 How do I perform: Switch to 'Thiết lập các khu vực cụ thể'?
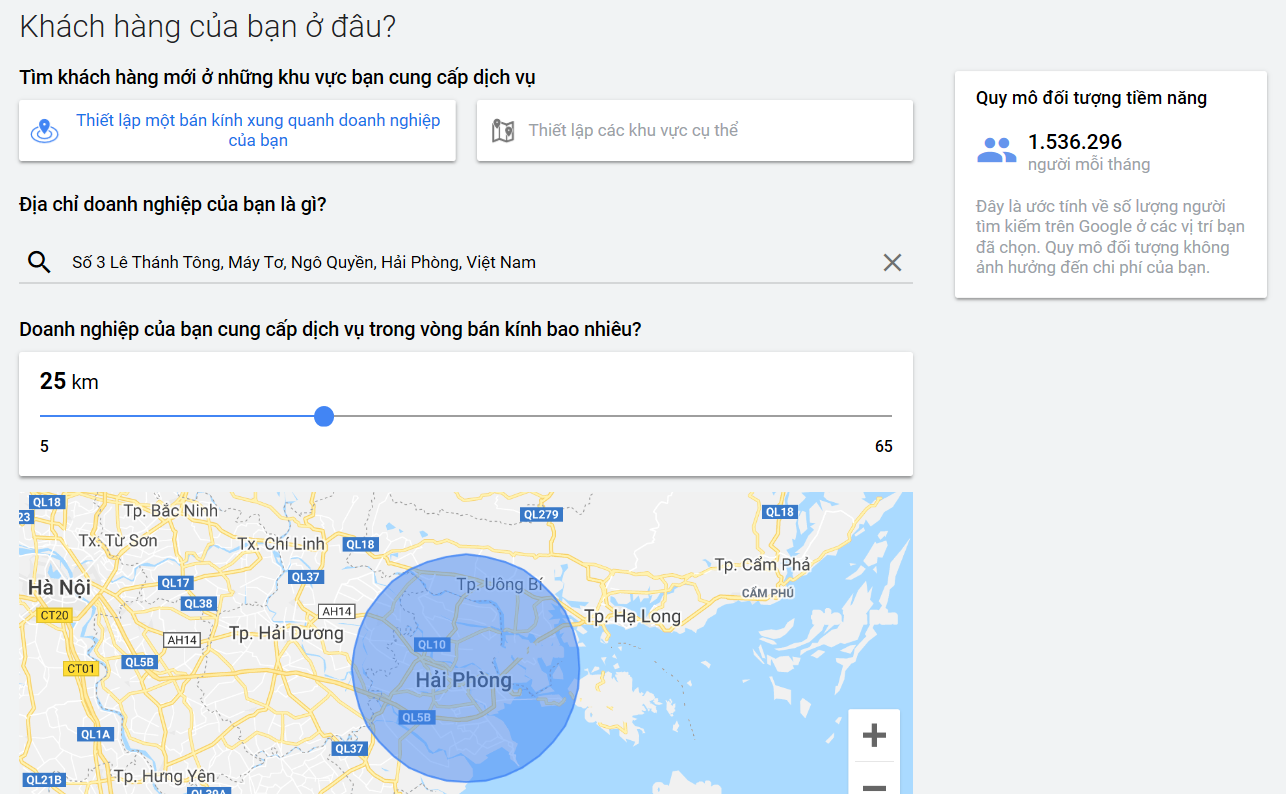[x=695, y=129]
